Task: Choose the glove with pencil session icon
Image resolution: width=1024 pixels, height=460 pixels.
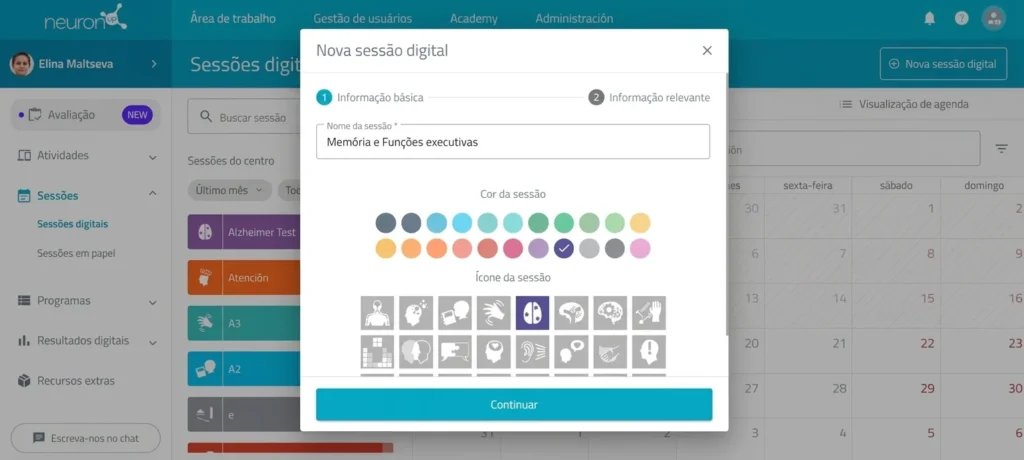Action: pyautogui.click(x=649, y=313)
